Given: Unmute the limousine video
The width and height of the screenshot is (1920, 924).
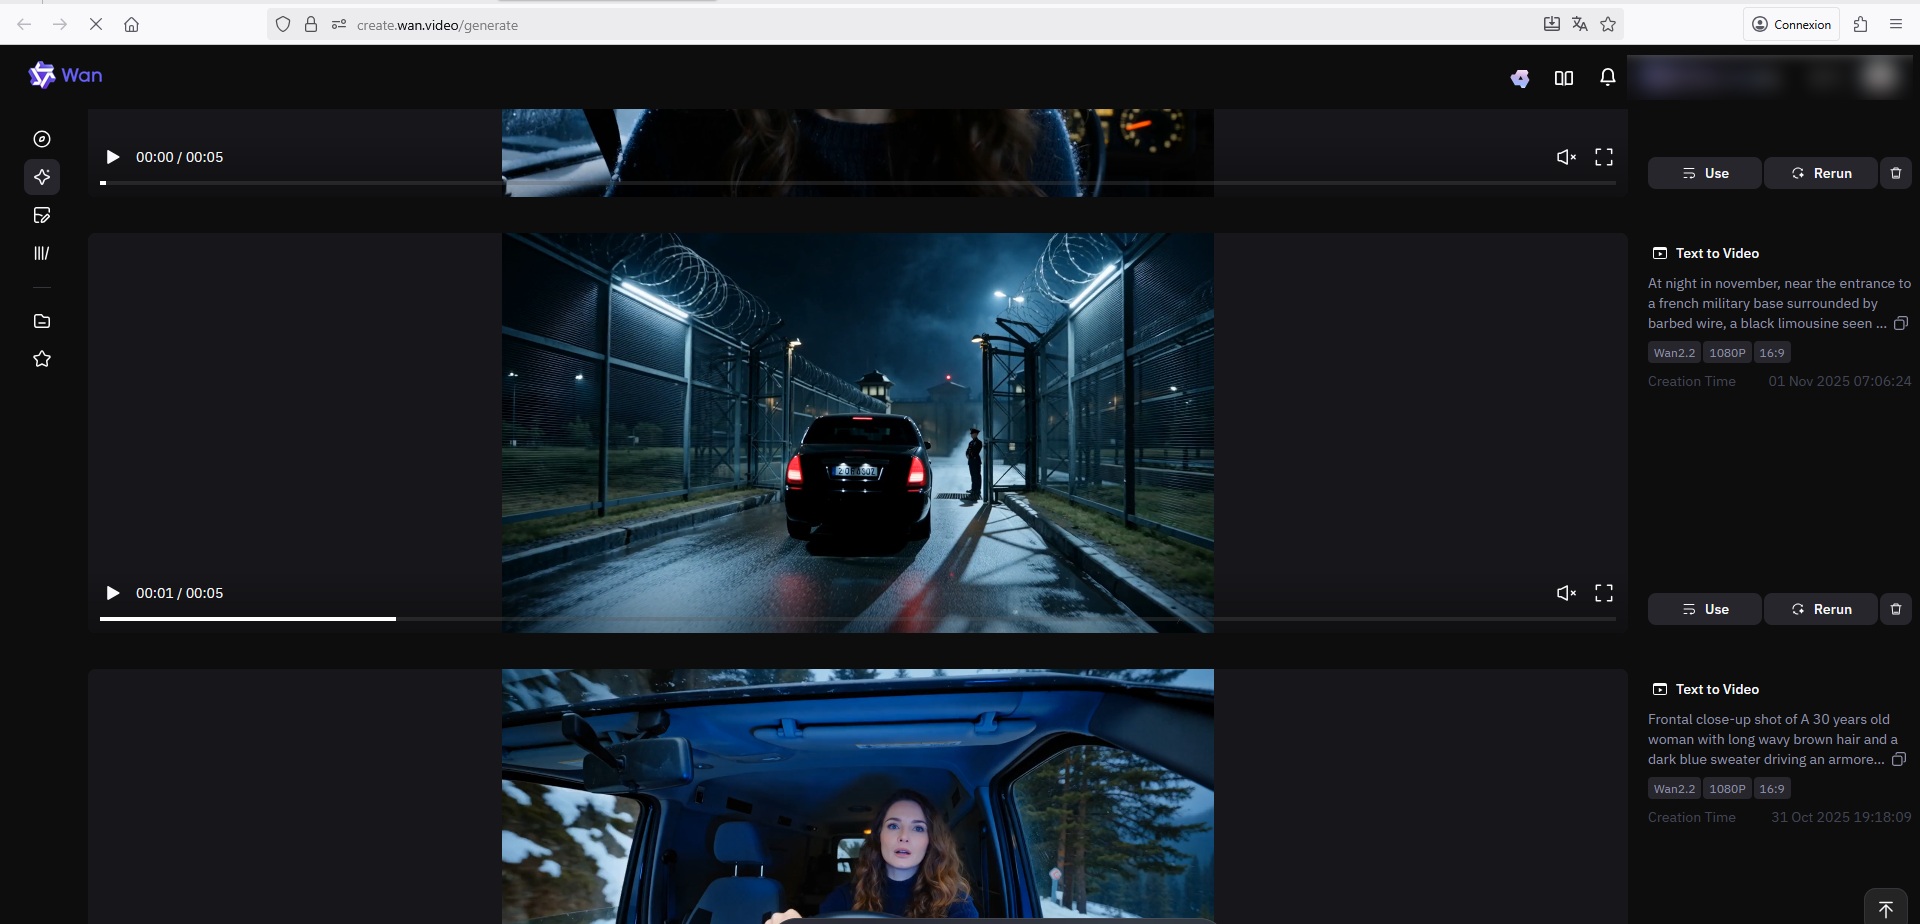Looking at the screenshot, I should (x=1566, y=593).
